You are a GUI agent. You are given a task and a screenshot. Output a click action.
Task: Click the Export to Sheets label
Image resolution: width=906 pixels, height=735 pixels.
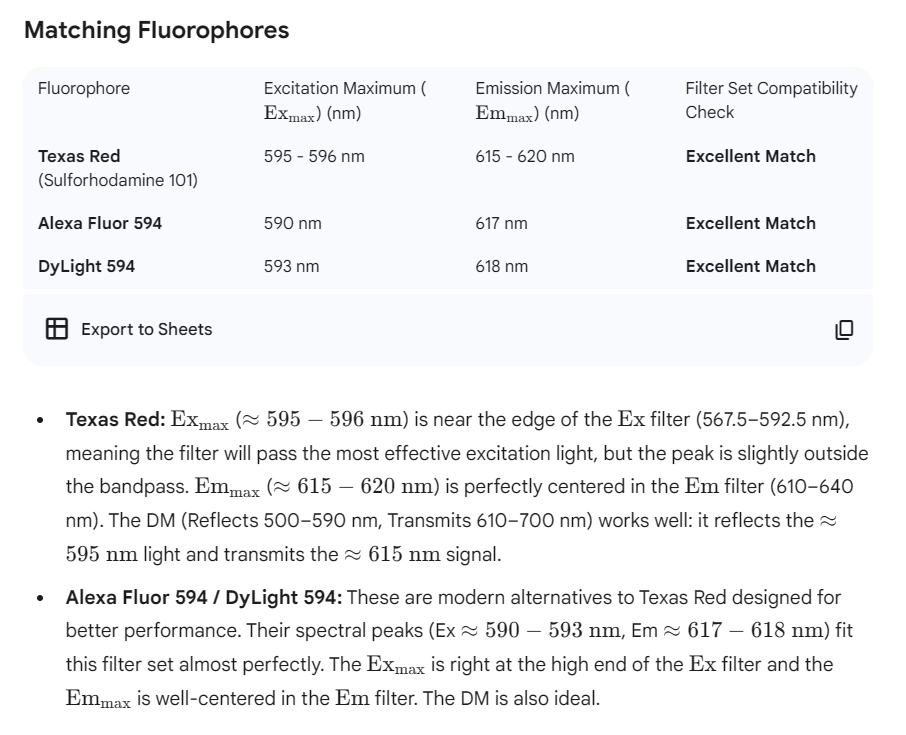[146, 329]
